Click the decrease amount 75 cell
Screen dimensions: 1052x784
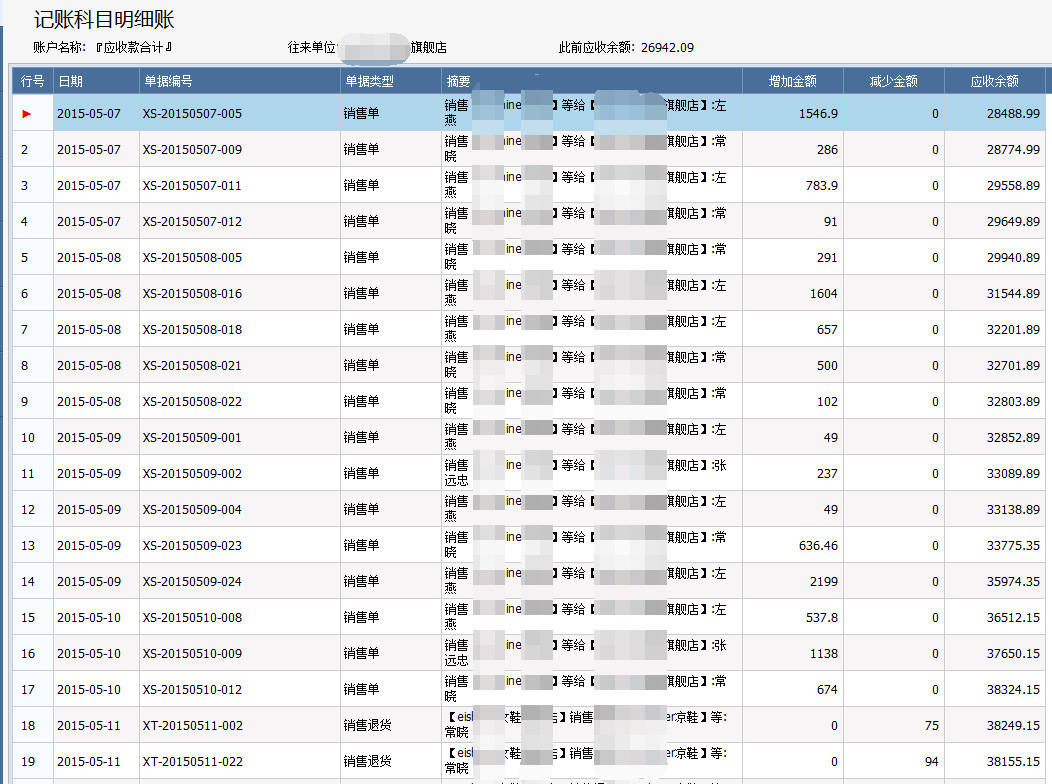click(894, 726)
